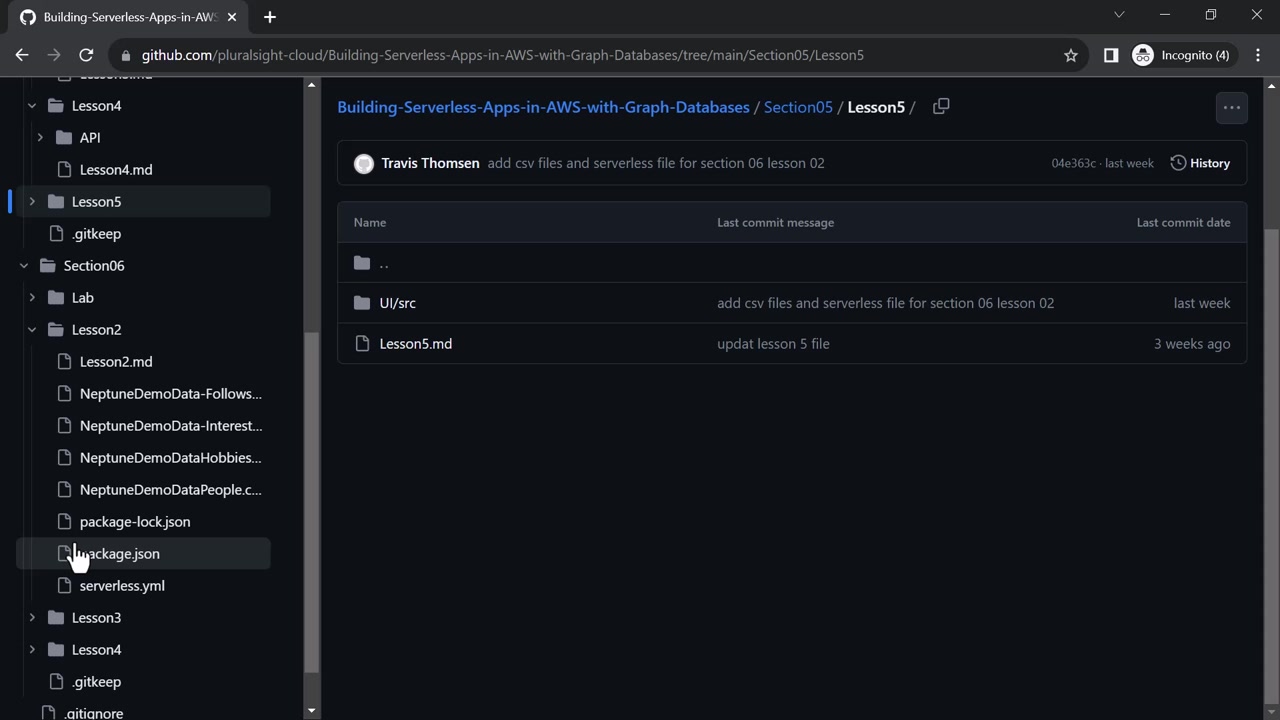This screenshot has height=720, width=1280.
Task: Expand the API folder in the tree
Action: click(40, 138)
